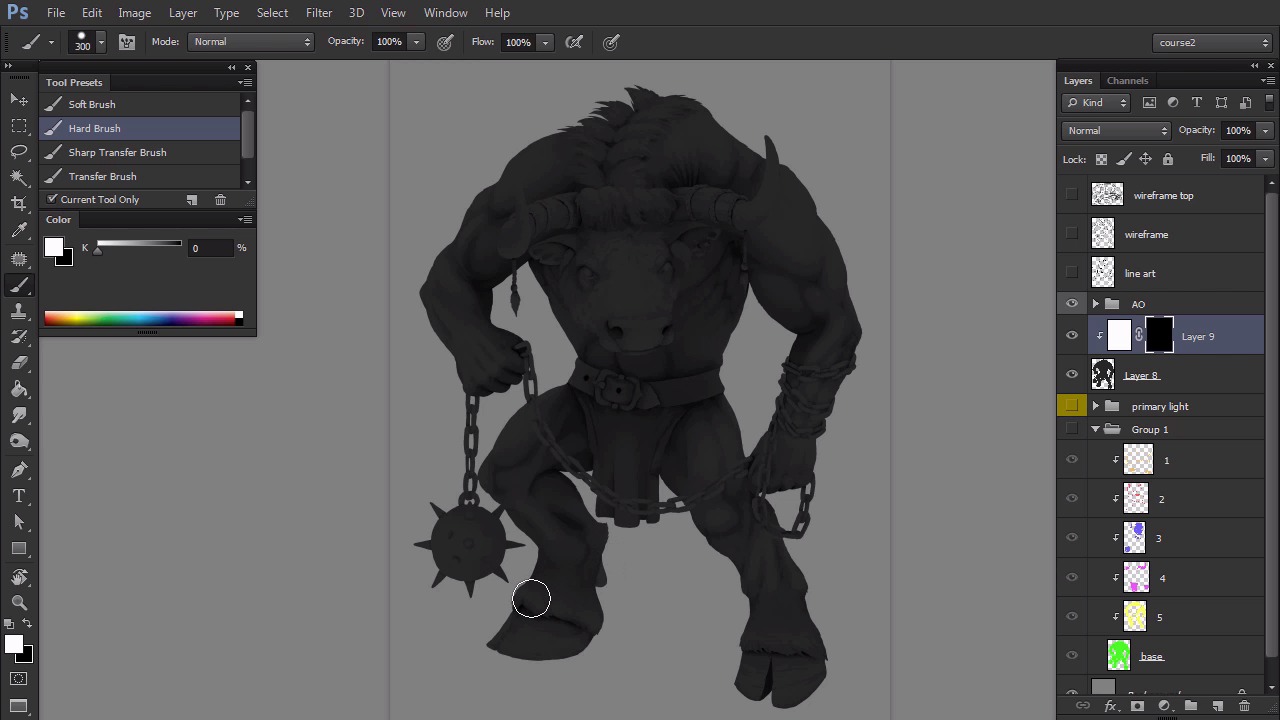Click the lock all icon
The width and height of the screenshot is (1280, 720).
pyautogui.click(x=1167, y=159)
